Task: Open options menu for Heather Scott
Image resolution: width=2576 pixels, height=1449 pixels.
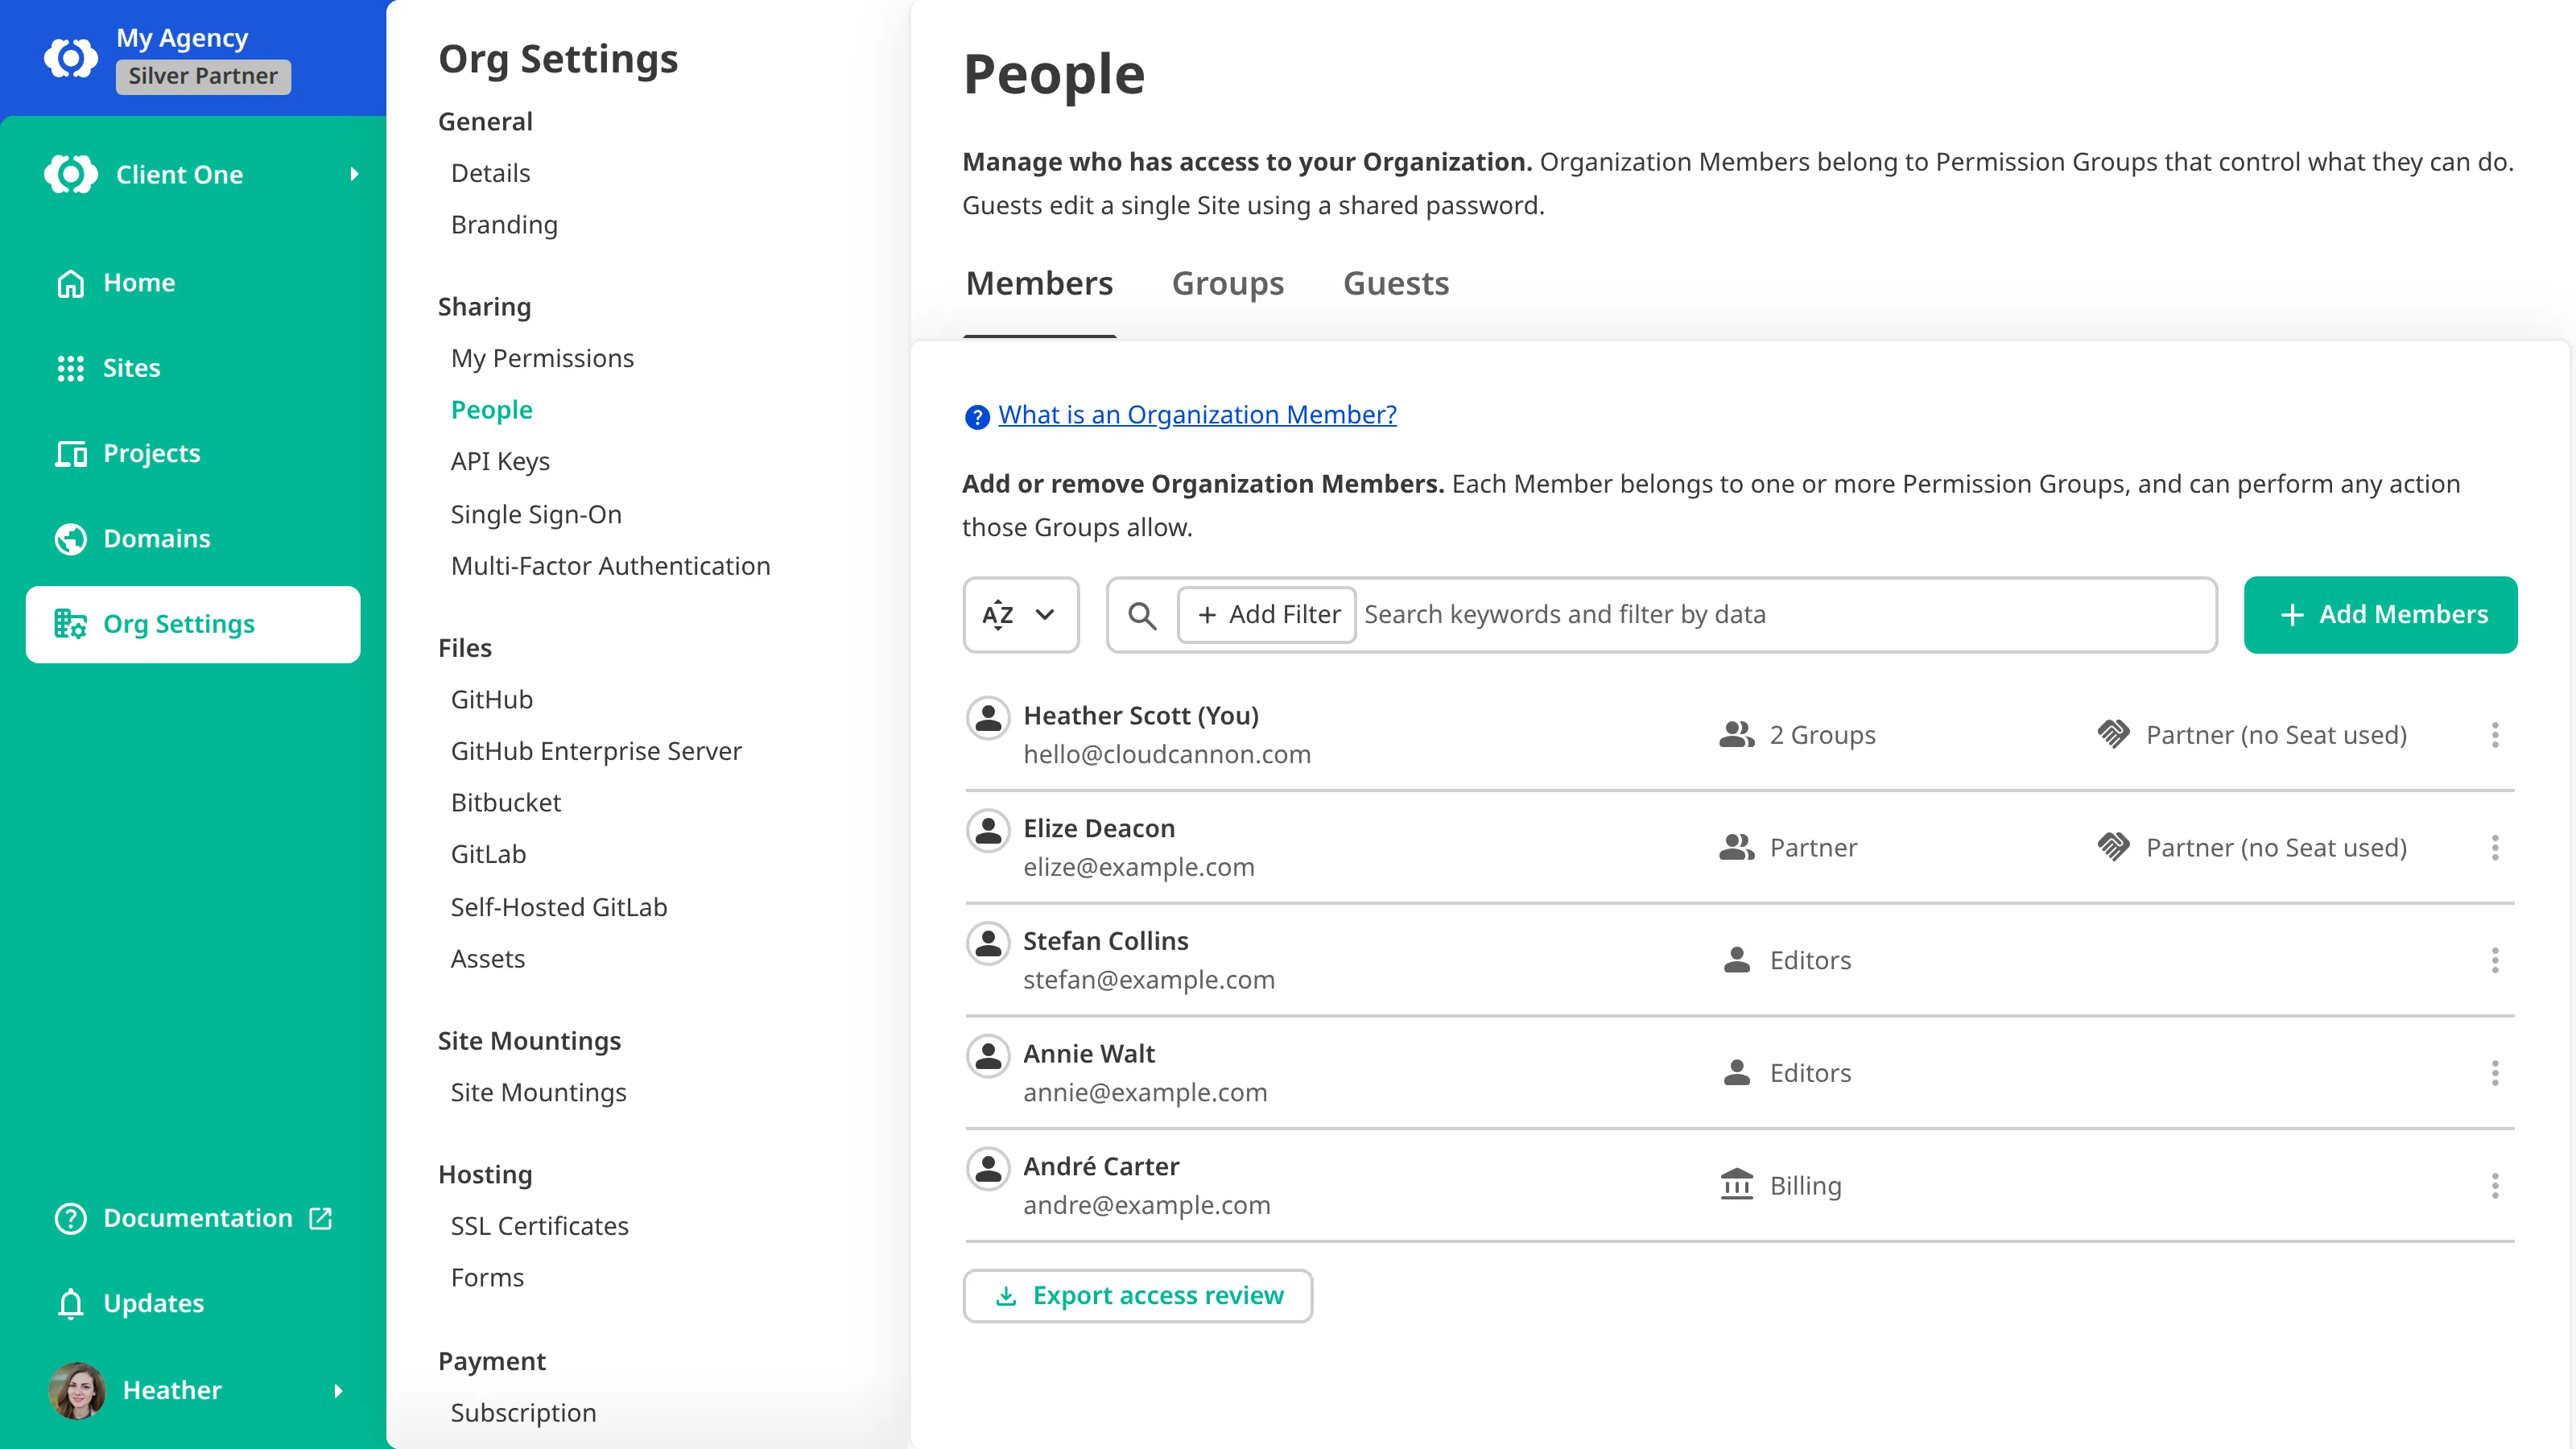Action: 2495,735
